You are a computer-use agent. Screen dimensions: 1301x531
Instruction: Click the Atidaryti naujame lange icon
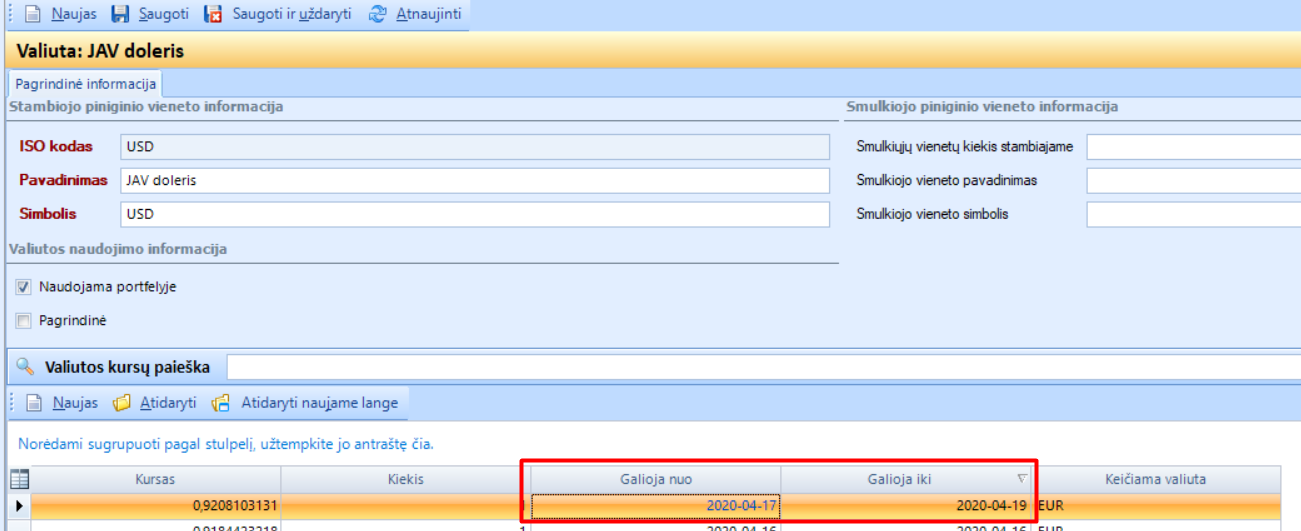tap(221, 403)
